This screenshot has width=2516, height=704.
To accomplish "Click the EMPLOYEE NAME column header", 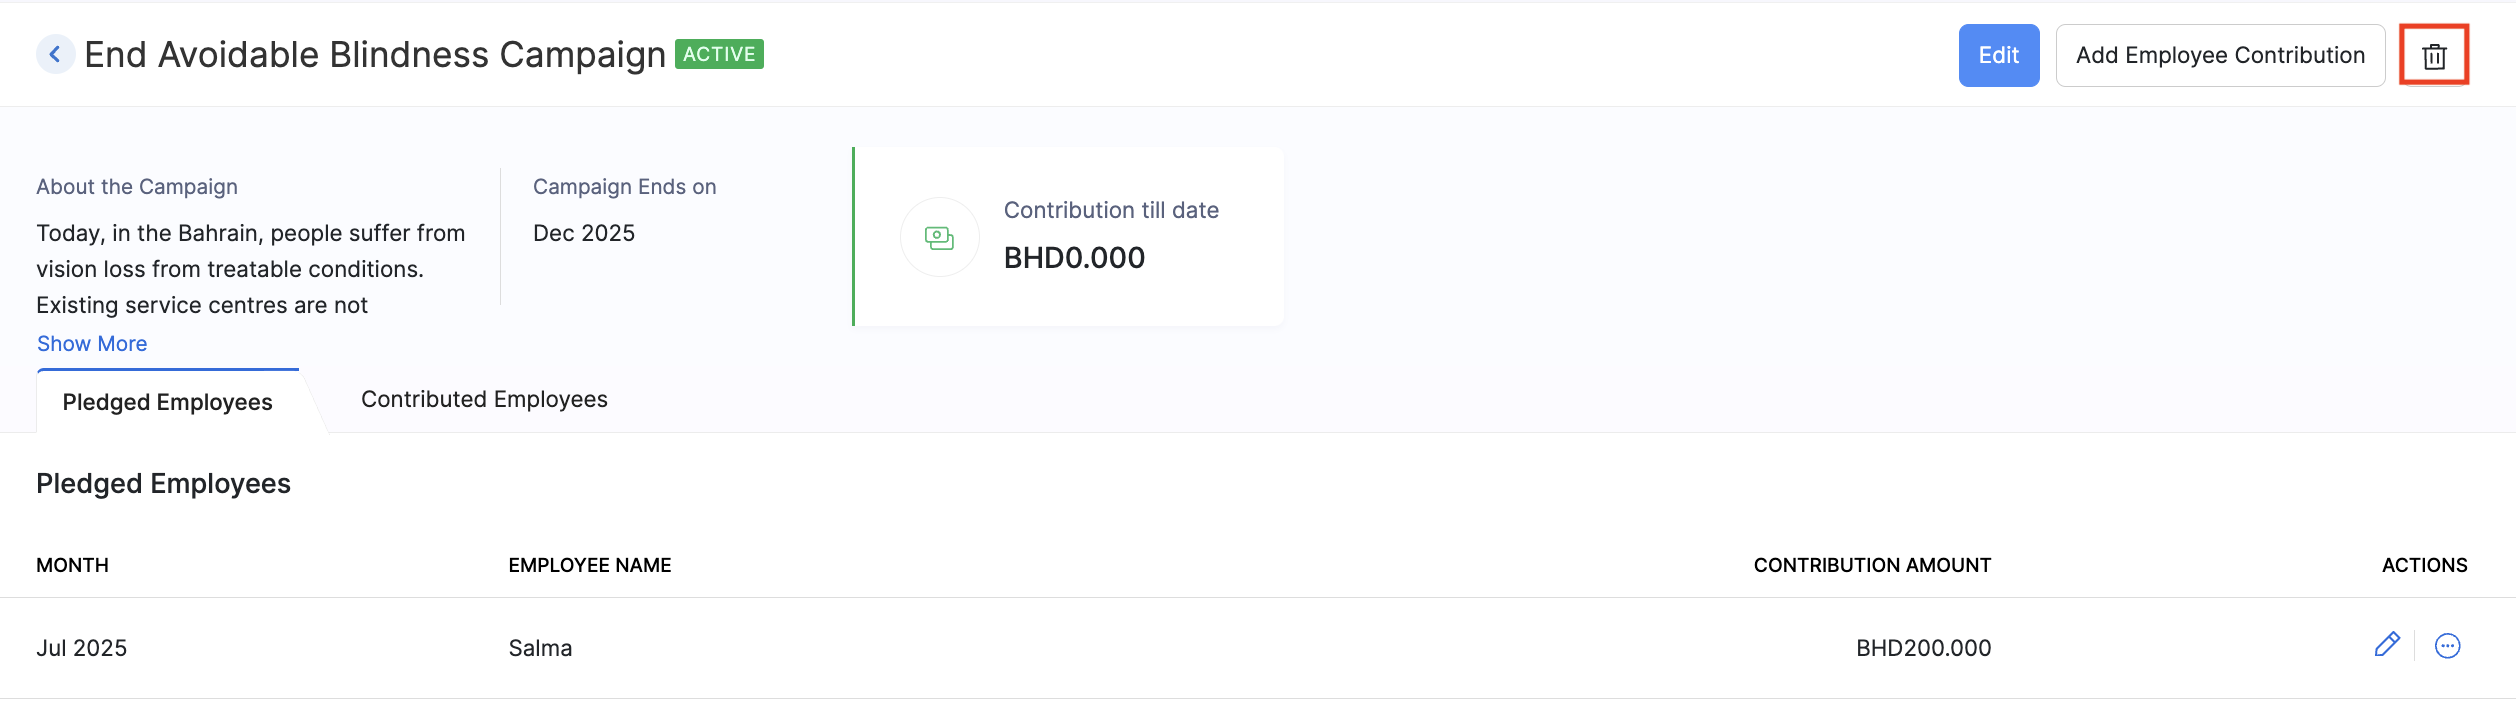I will click(590, 565).
